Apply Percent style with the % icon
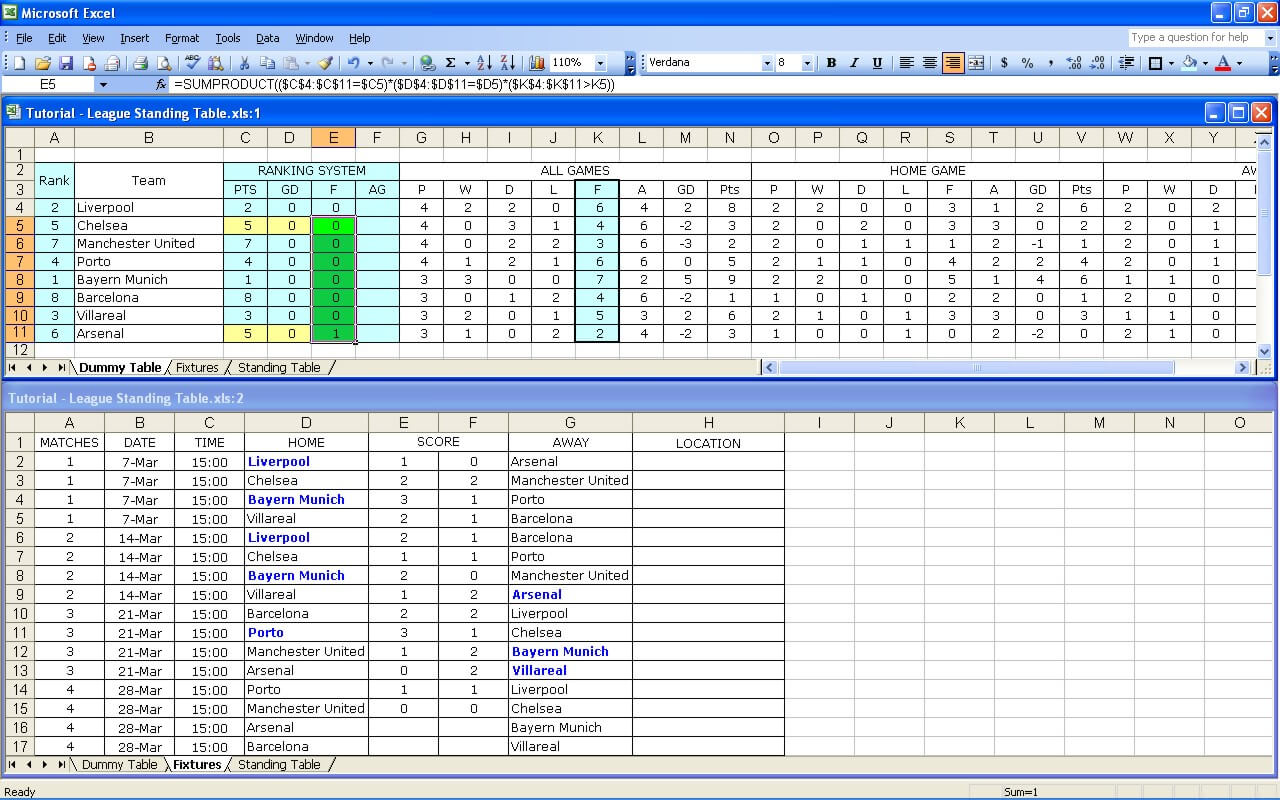This screenshot has width=1280, height=800. 1027,63
